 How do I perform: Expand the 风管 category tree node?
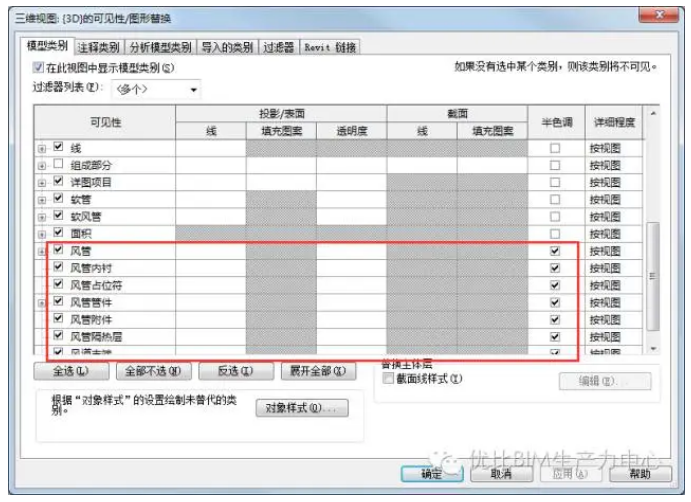coord(42,251)
